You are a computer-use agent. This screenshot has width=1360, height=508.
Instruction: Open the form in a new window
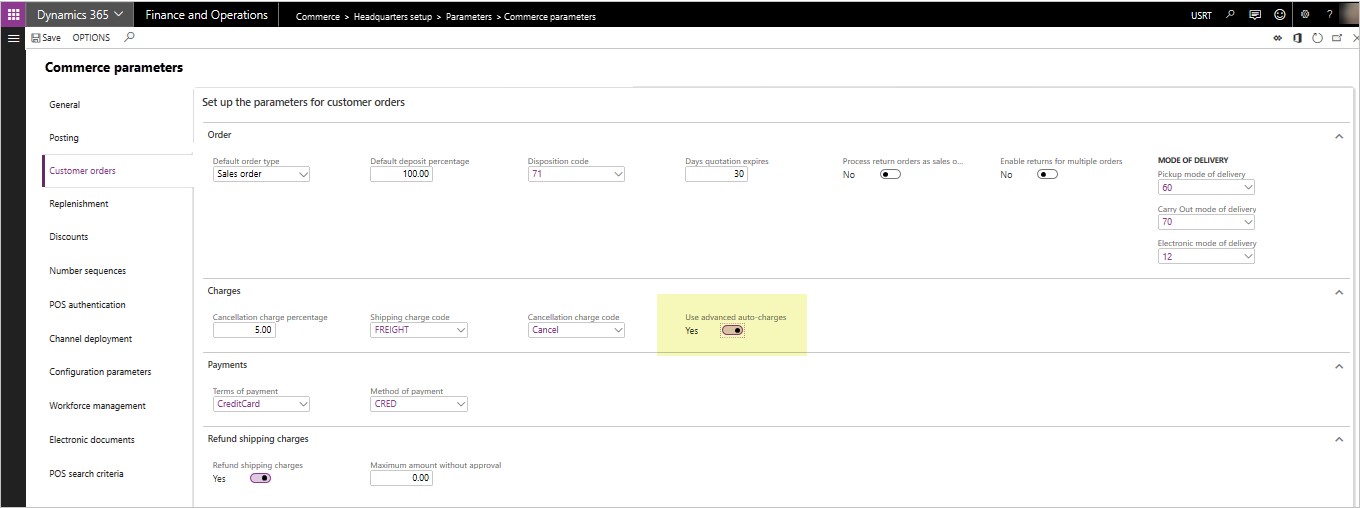(x=1336, y=38)
